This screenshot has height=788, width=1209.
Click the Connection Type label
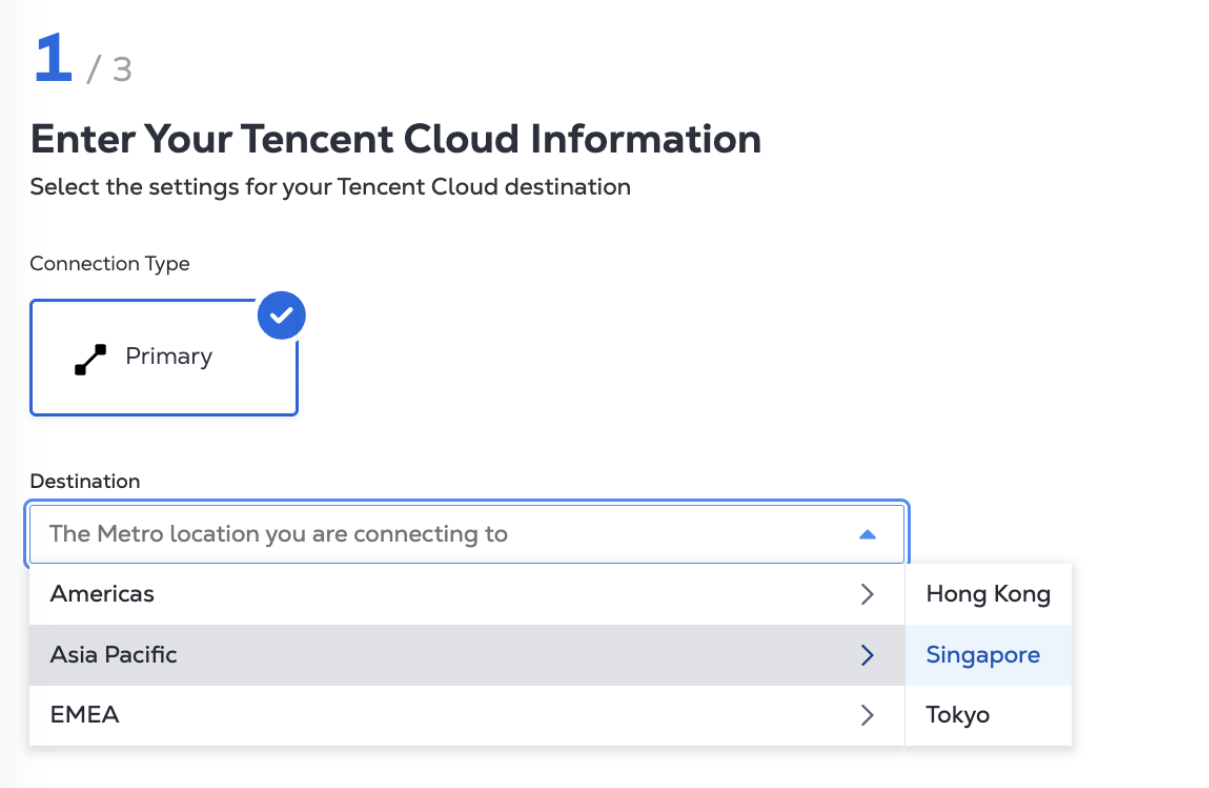click(110, 264)
